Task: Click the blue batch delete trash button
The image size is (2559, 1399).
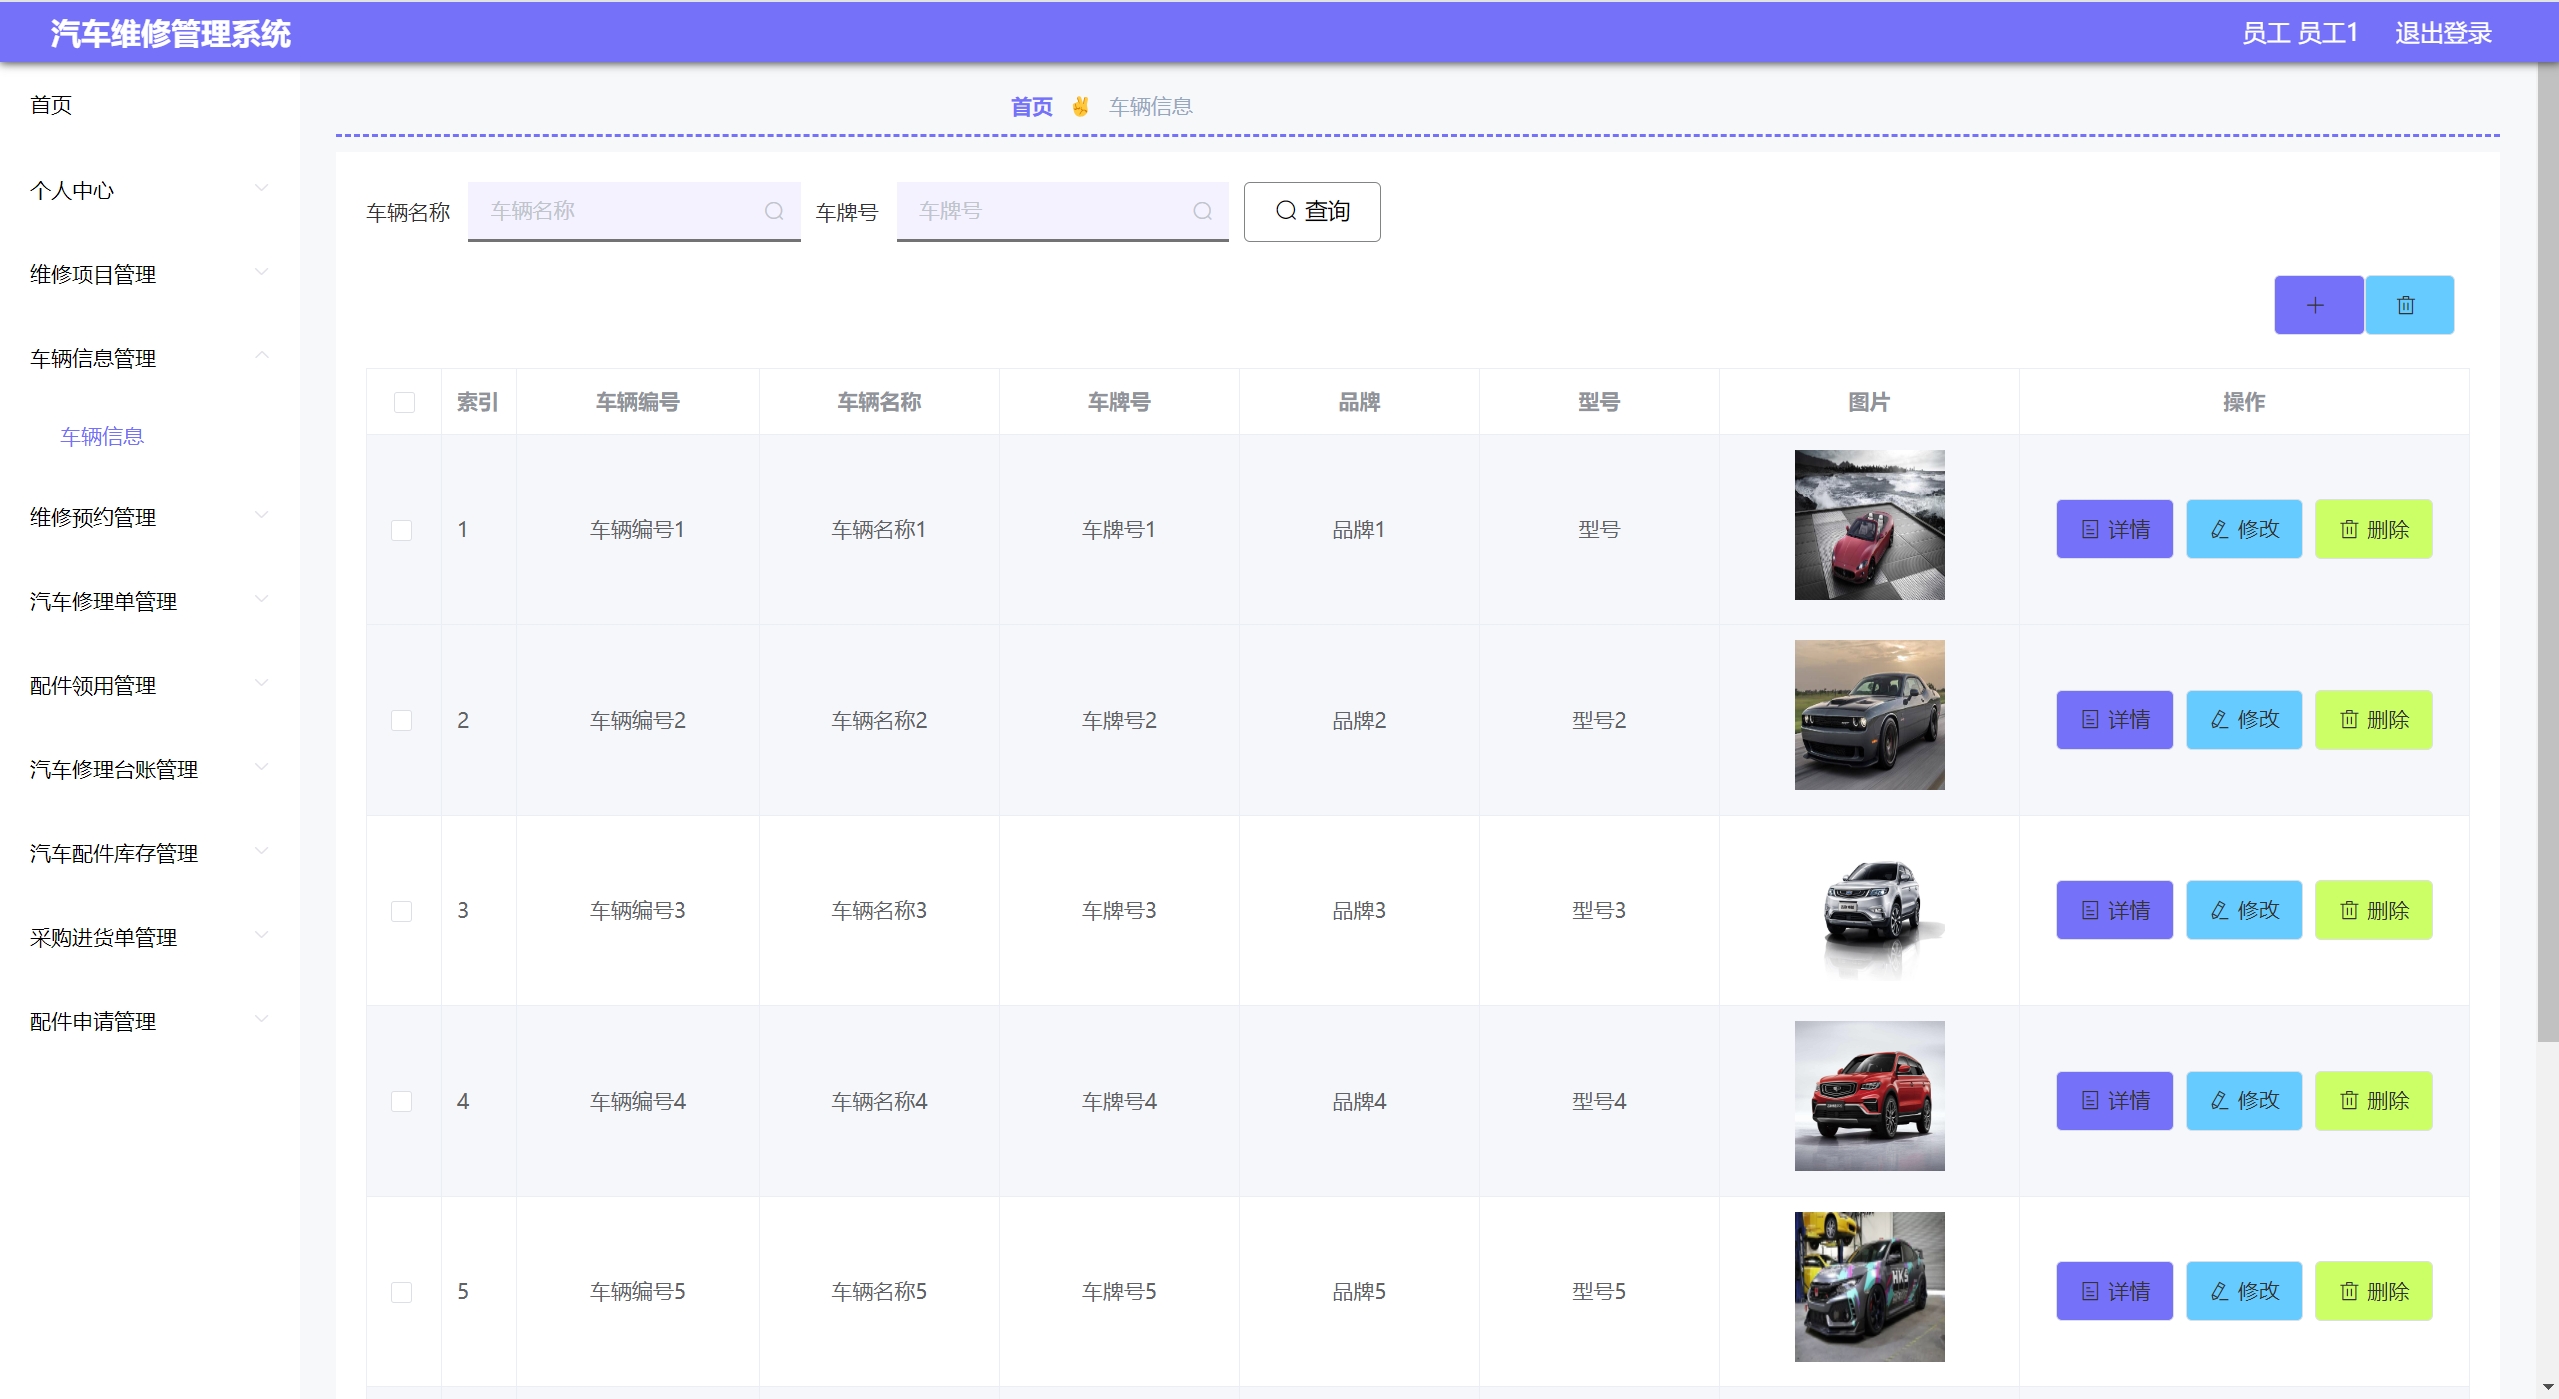Action: click(x=2409, y=305)
